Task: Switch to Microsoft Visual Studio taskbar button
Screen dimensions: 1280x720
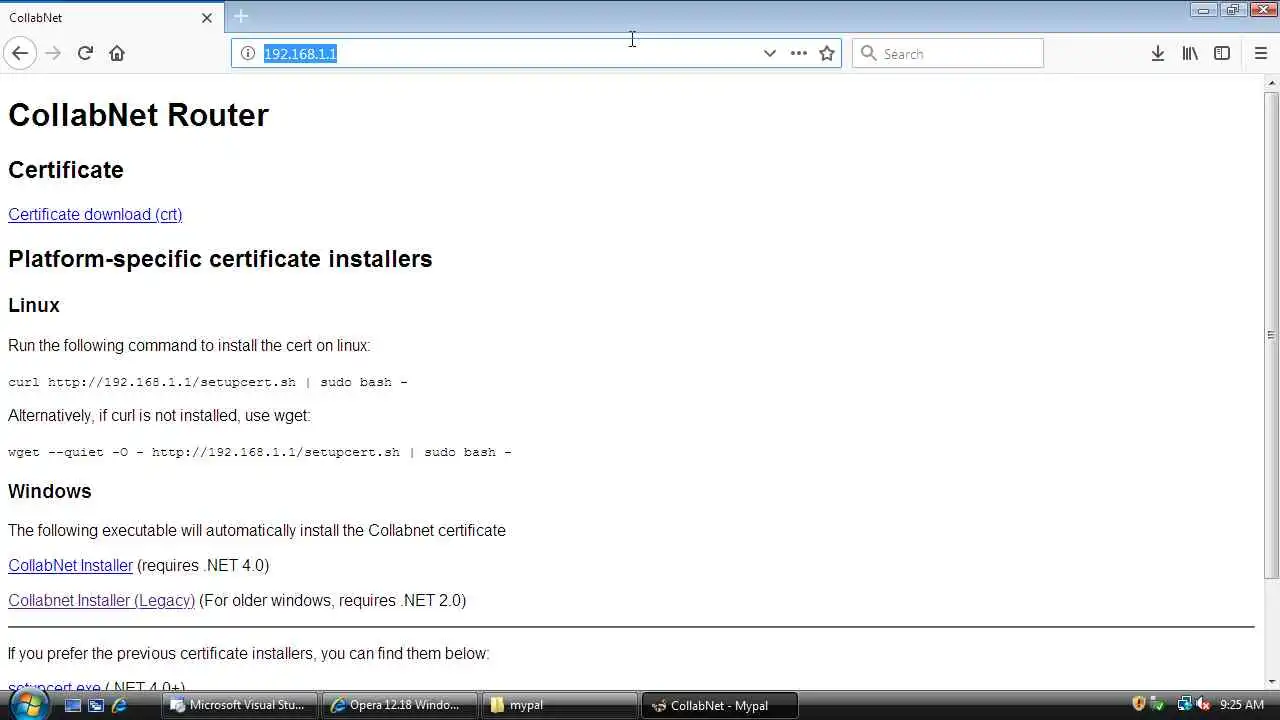Action: 240,705
